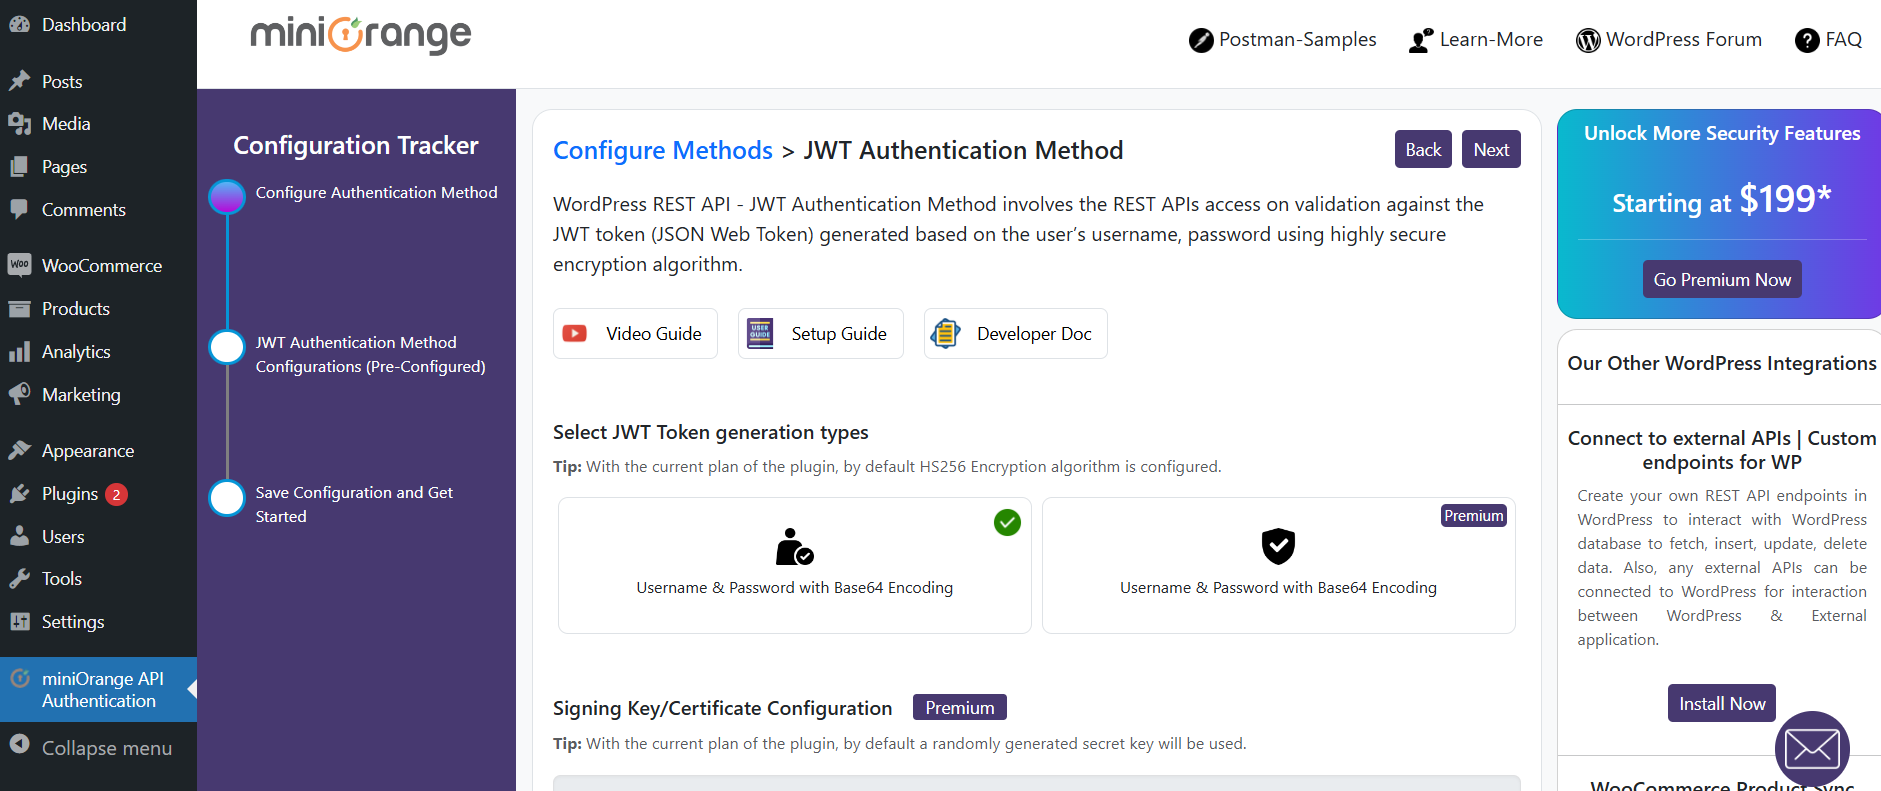Viewport: 1881px width, 791px height.
Task: Click the Settings sliders icon
Action: pyautogui.click(x=19, y=622)
